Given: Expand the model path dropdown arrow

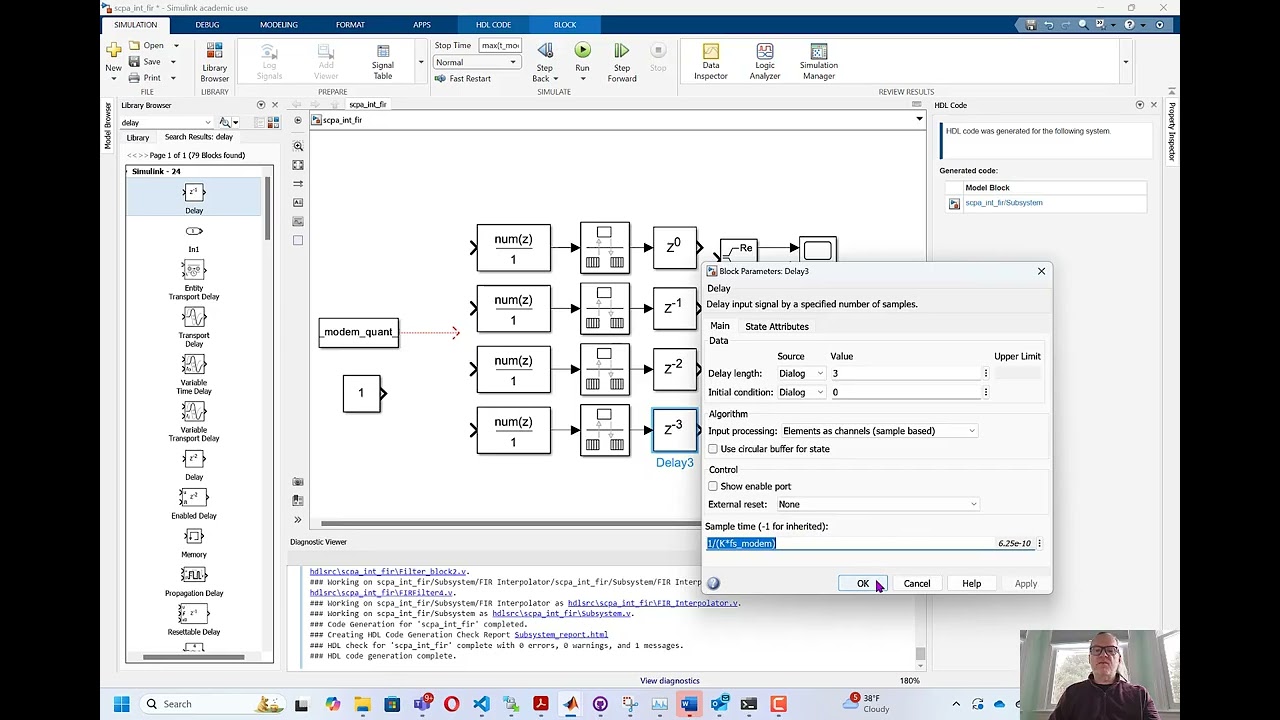Looking at the screenshot, I should (x=919, y=120).
